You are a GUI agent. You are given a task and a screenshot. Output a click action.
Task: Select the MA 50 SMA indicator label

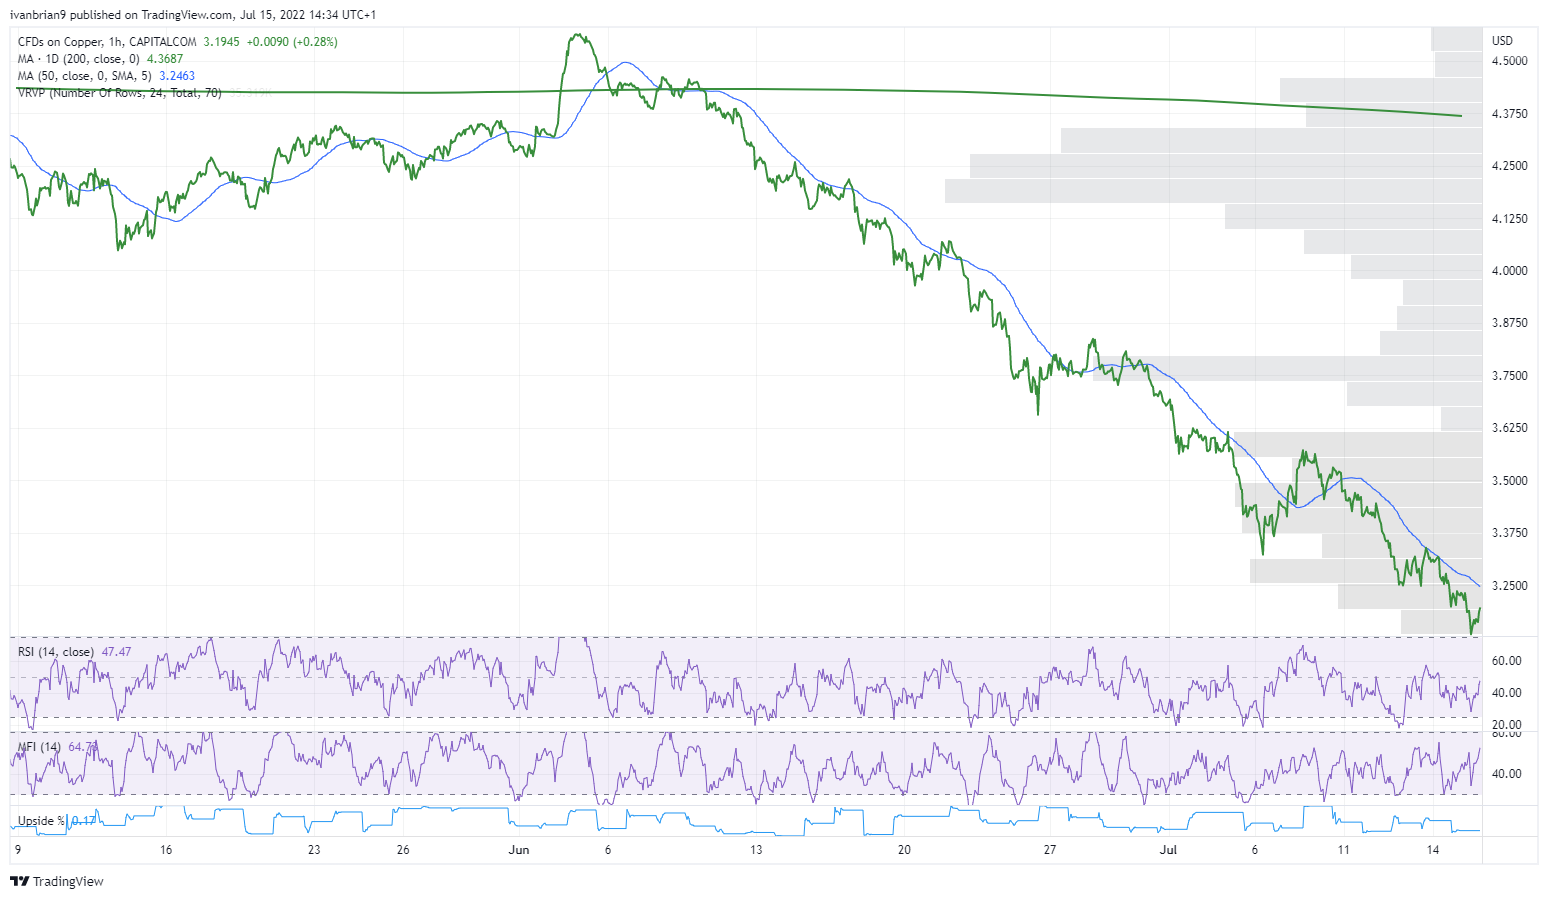84,76
